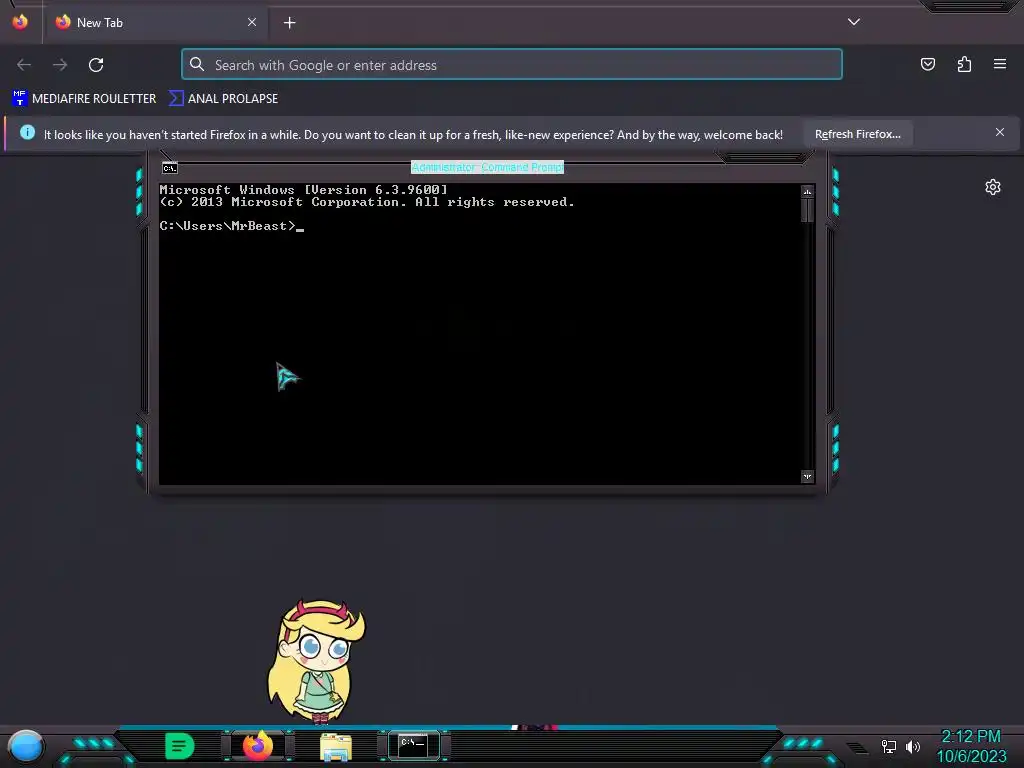The width and height of the screenshot is (1024, 768).
Task: Dismiss the Firefox refresh notification bar
Action: [1000, 133]
